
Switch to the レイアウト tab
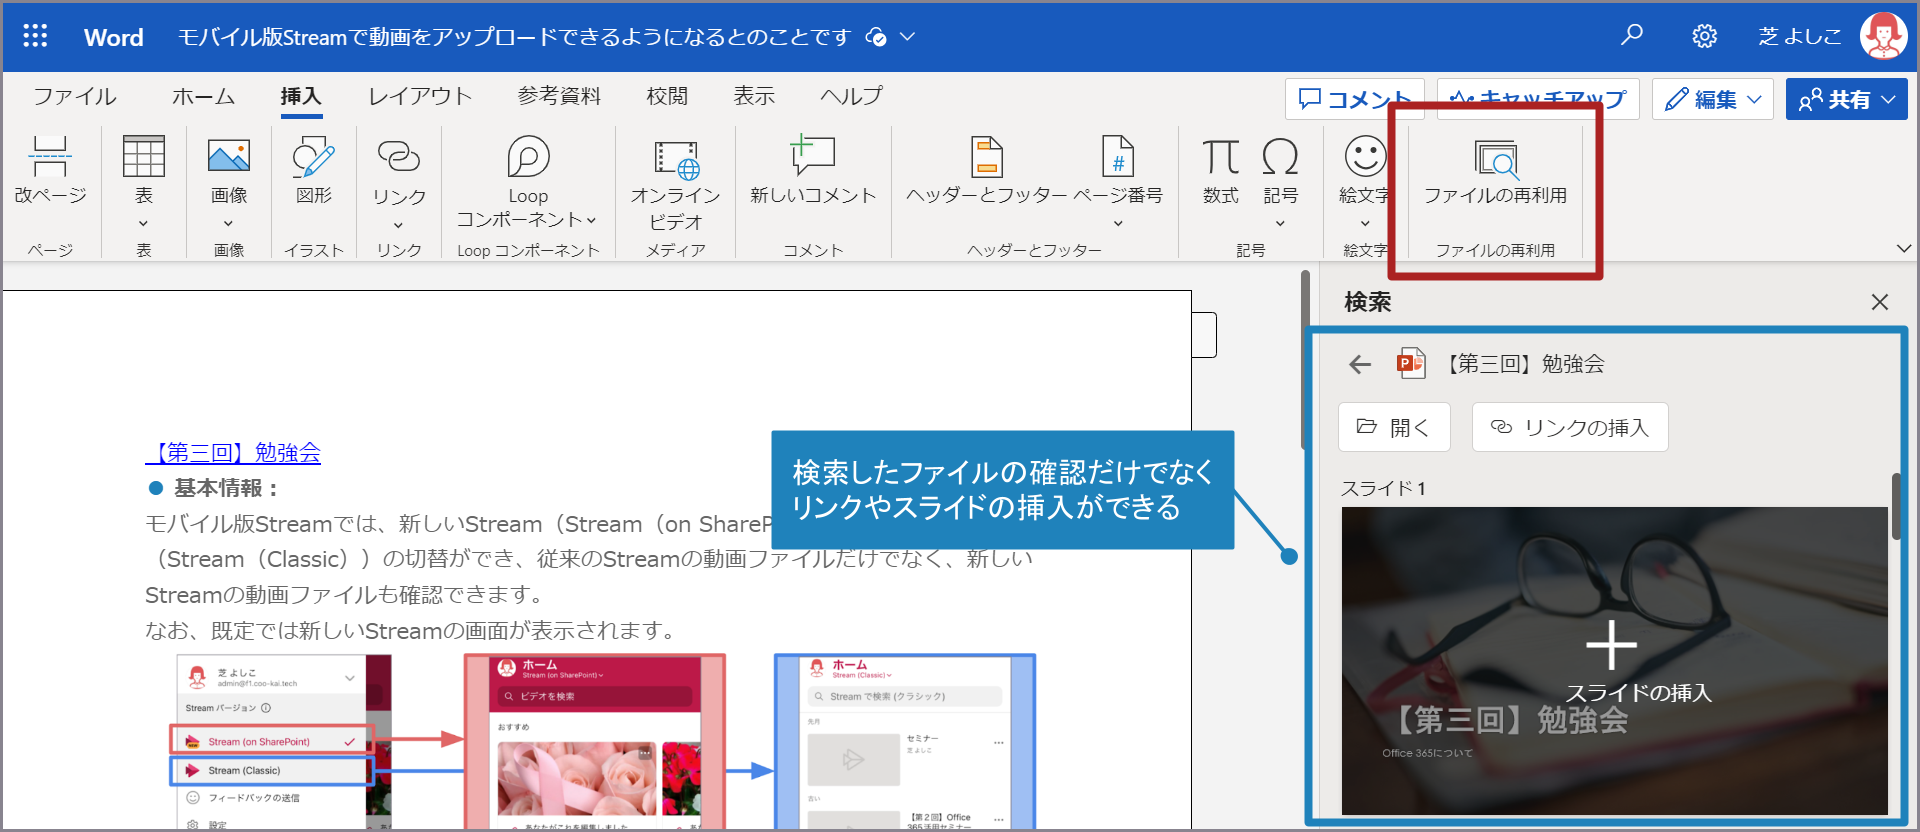click(x=421, y=96)
